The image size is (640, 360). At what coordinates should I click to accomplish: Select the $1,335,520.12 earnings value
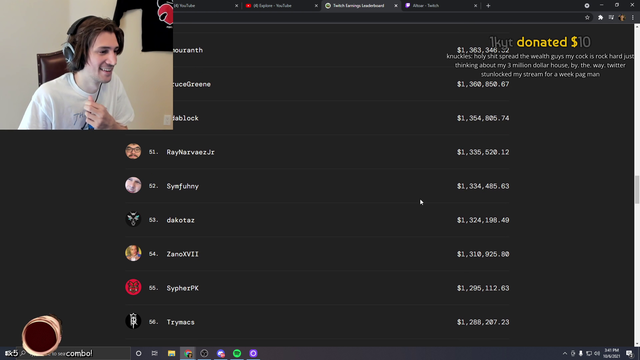click(x=483, y=152)
